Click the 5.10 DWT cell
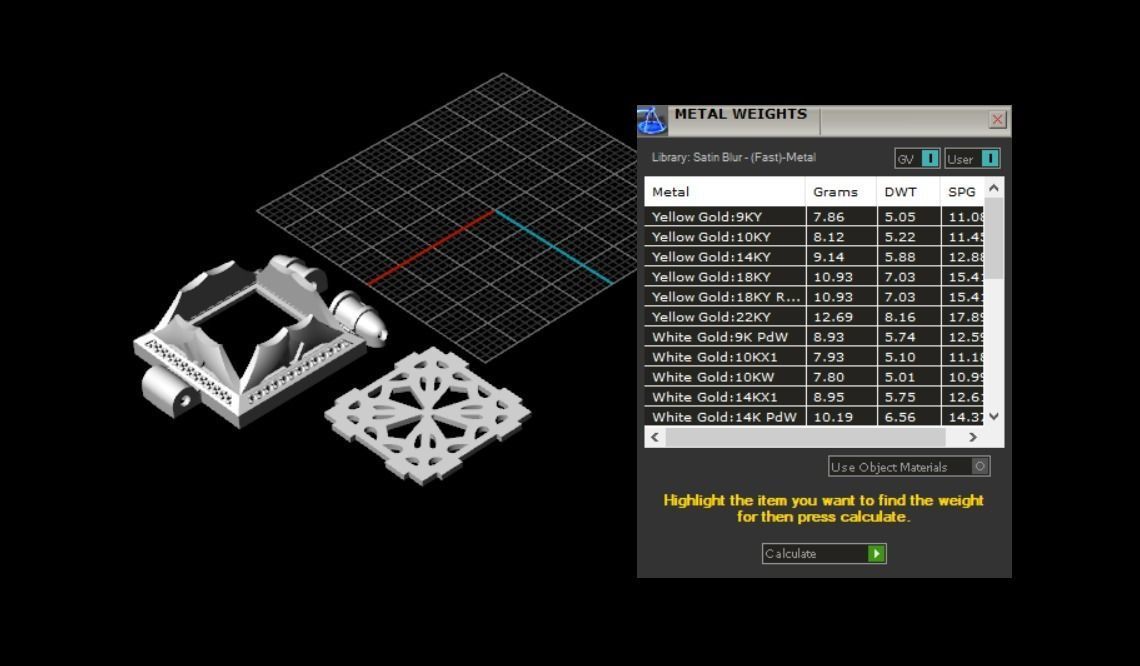The width and height of the screenshot is (1140, 666). 910,357
